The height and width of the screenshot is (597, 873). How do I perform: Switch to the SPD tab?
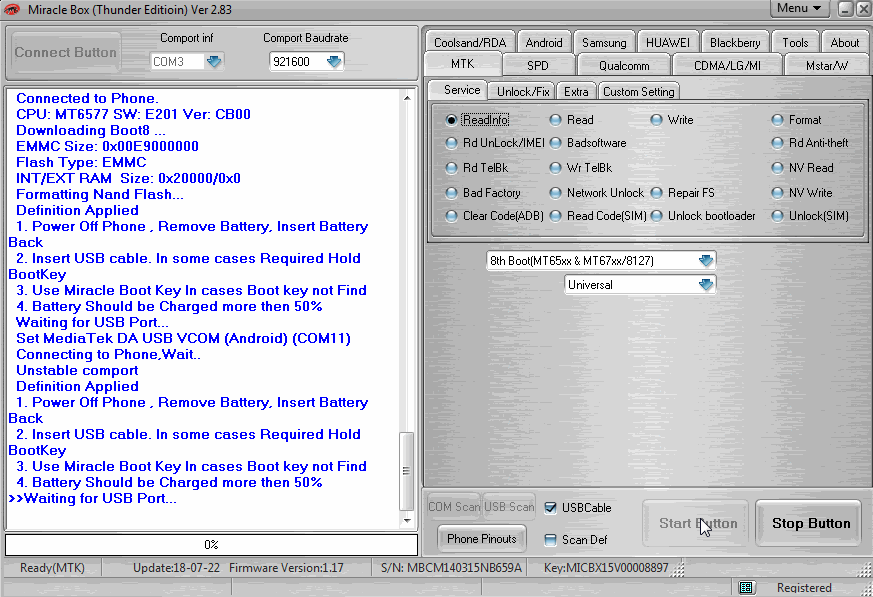click(538, 65)
